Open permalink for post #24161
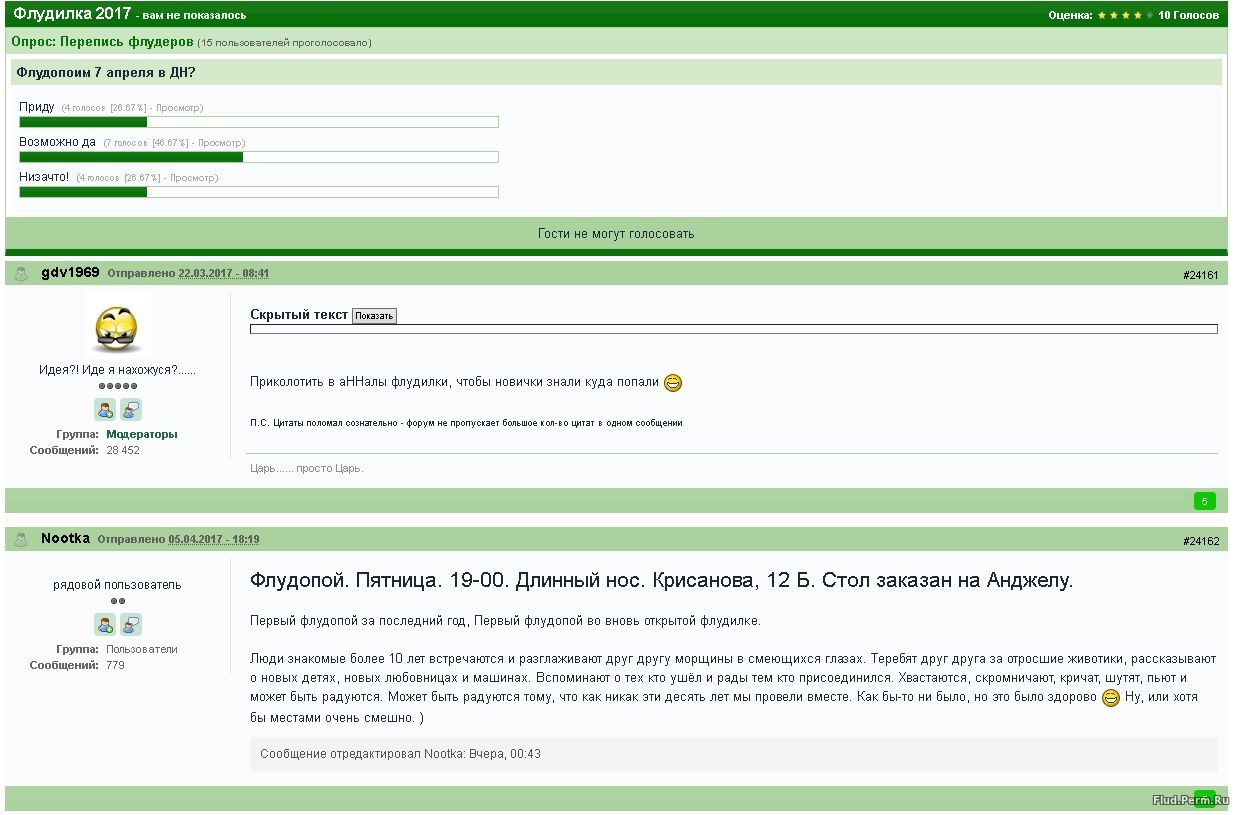The image size is (1240, 815). click(1200, 275)
